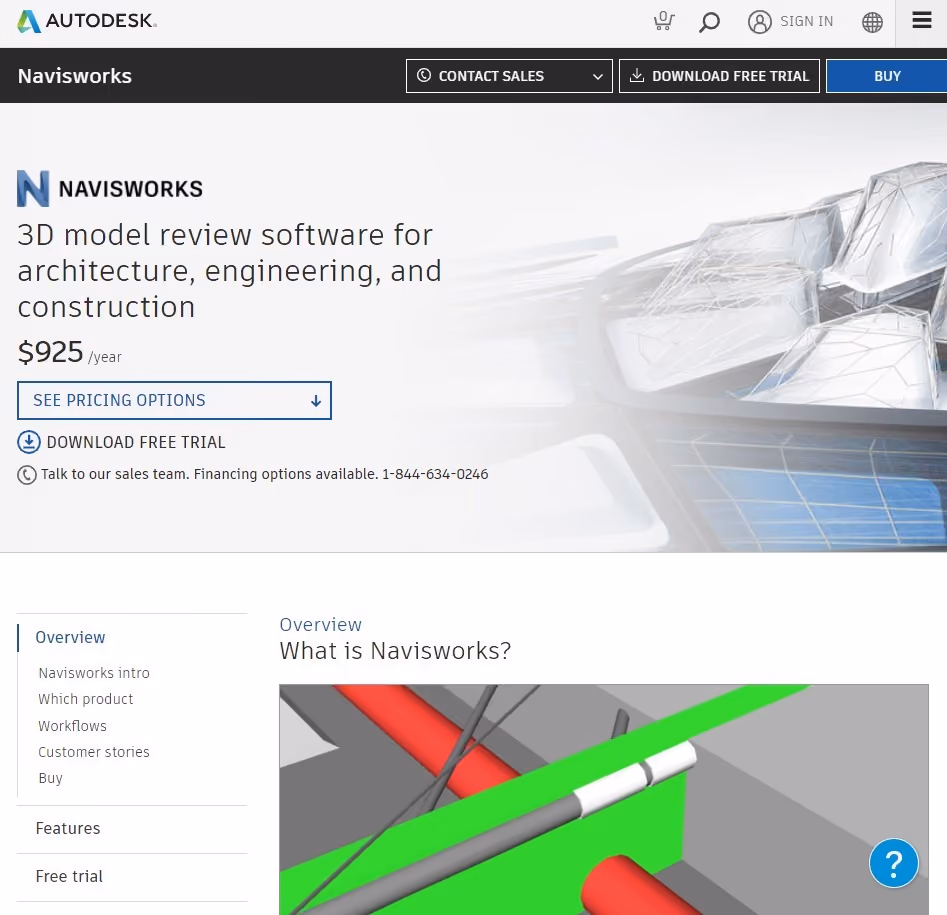
Task: Open the search magnifier icon
Action: (x=709, y=22)
